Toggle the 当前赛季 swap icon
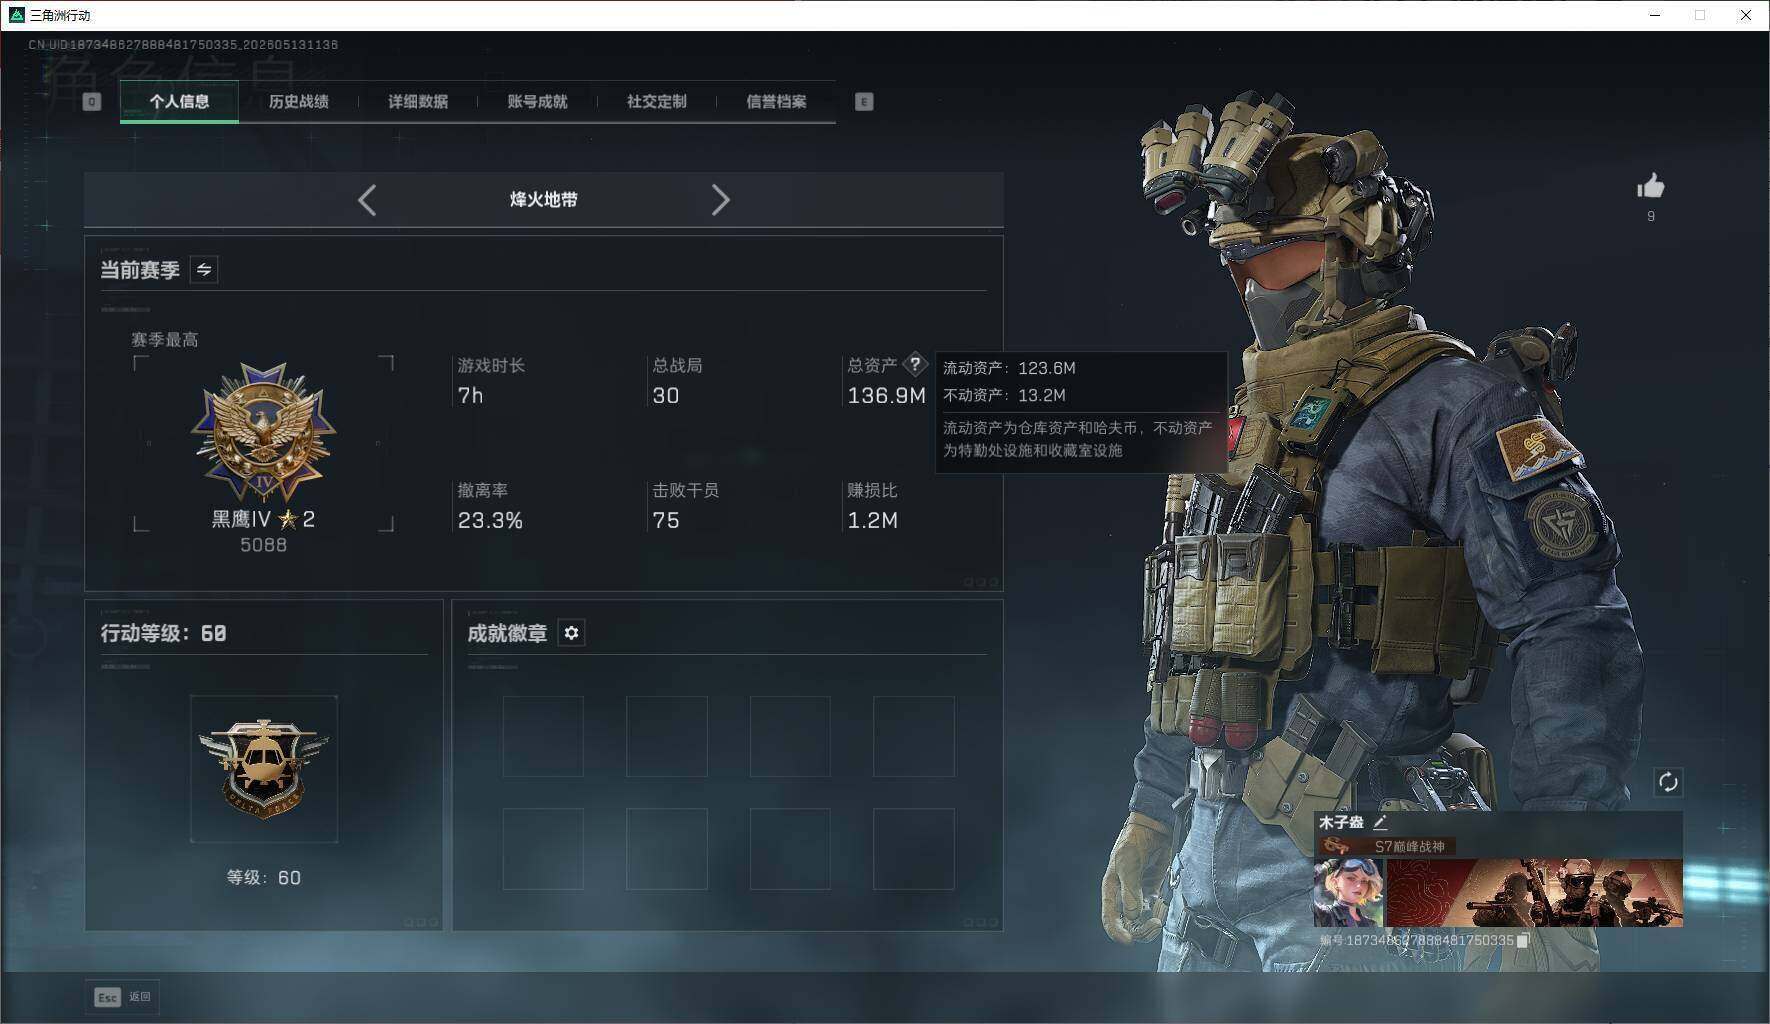1770x1024 pixels. [204, 270]
